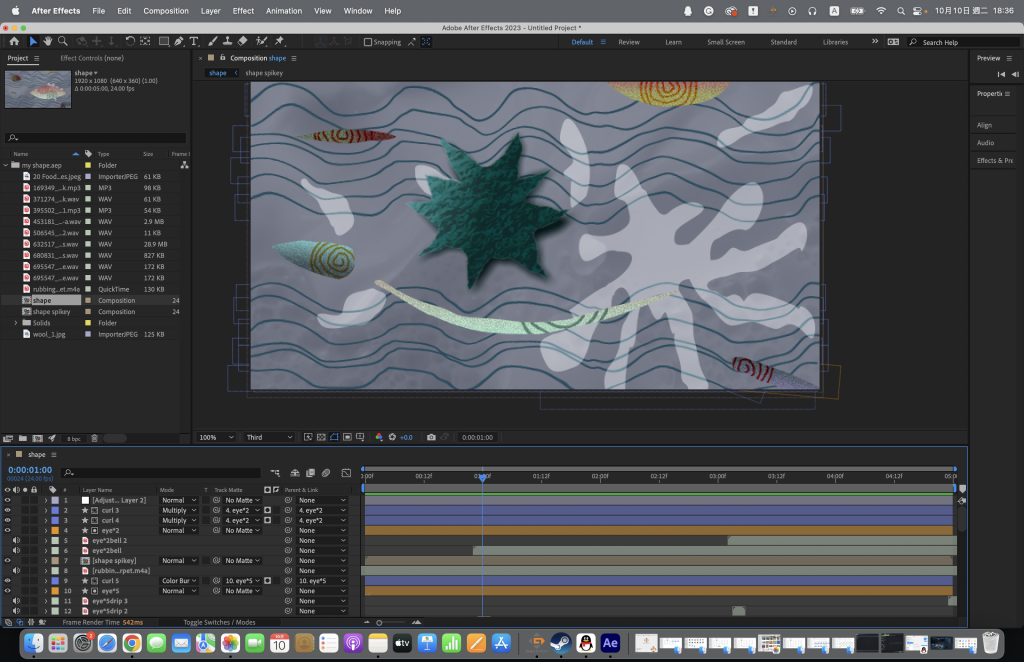The image size is (1024, 662).
Task: Click Toggle Switches / Modes
Action: [219, 622]
